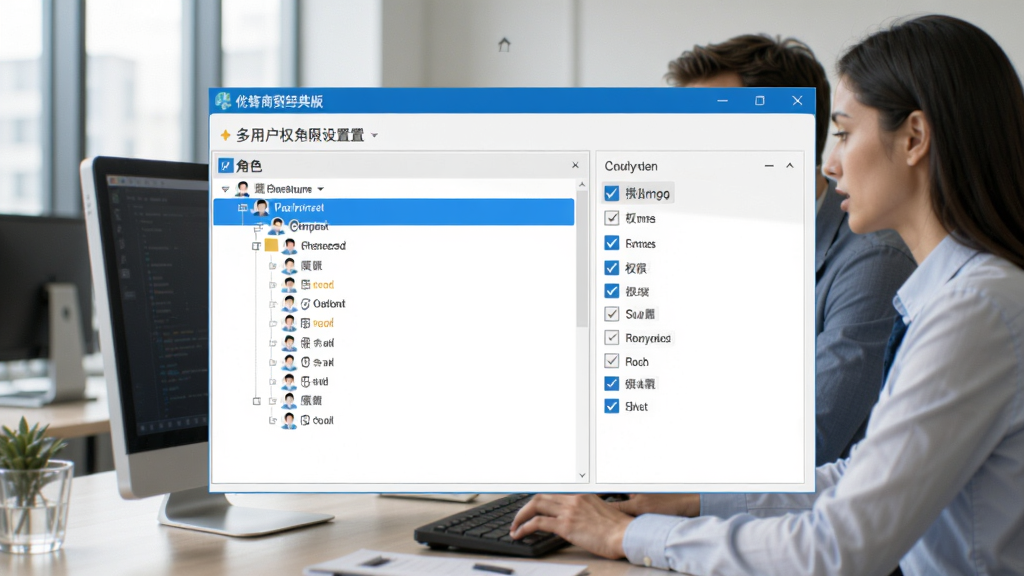
Task: Toggle the Ronyoies checkbox
Action: coord(611,338)
